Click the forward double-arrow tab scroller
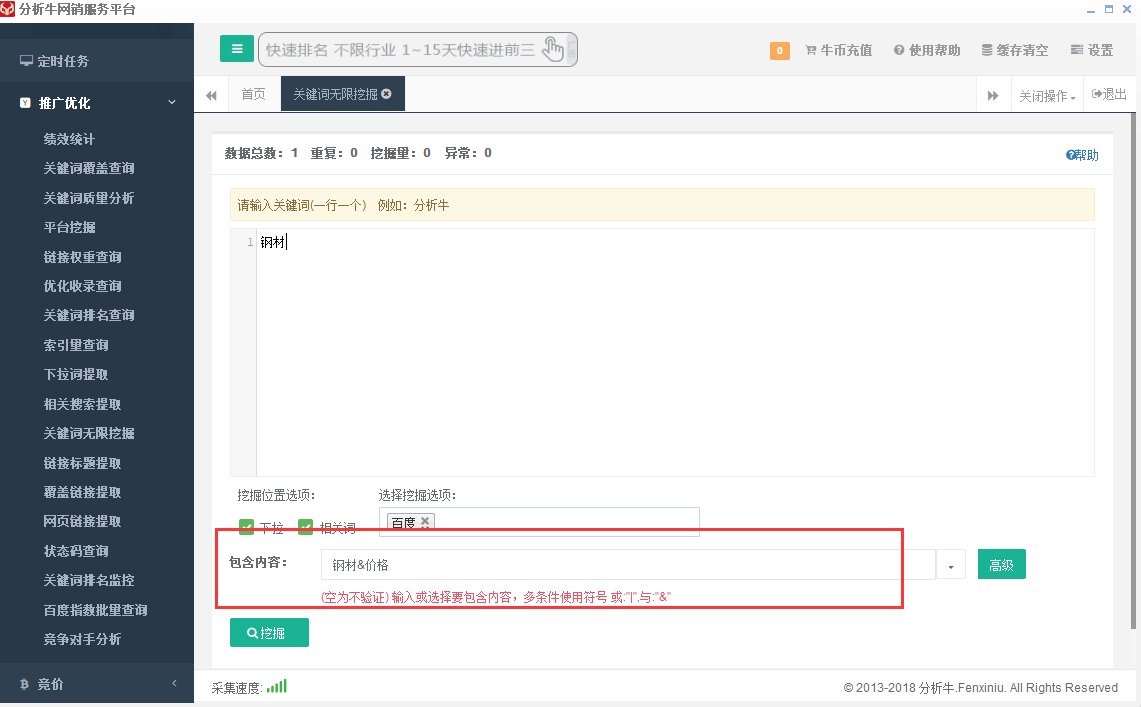 [x=992, y=93]
